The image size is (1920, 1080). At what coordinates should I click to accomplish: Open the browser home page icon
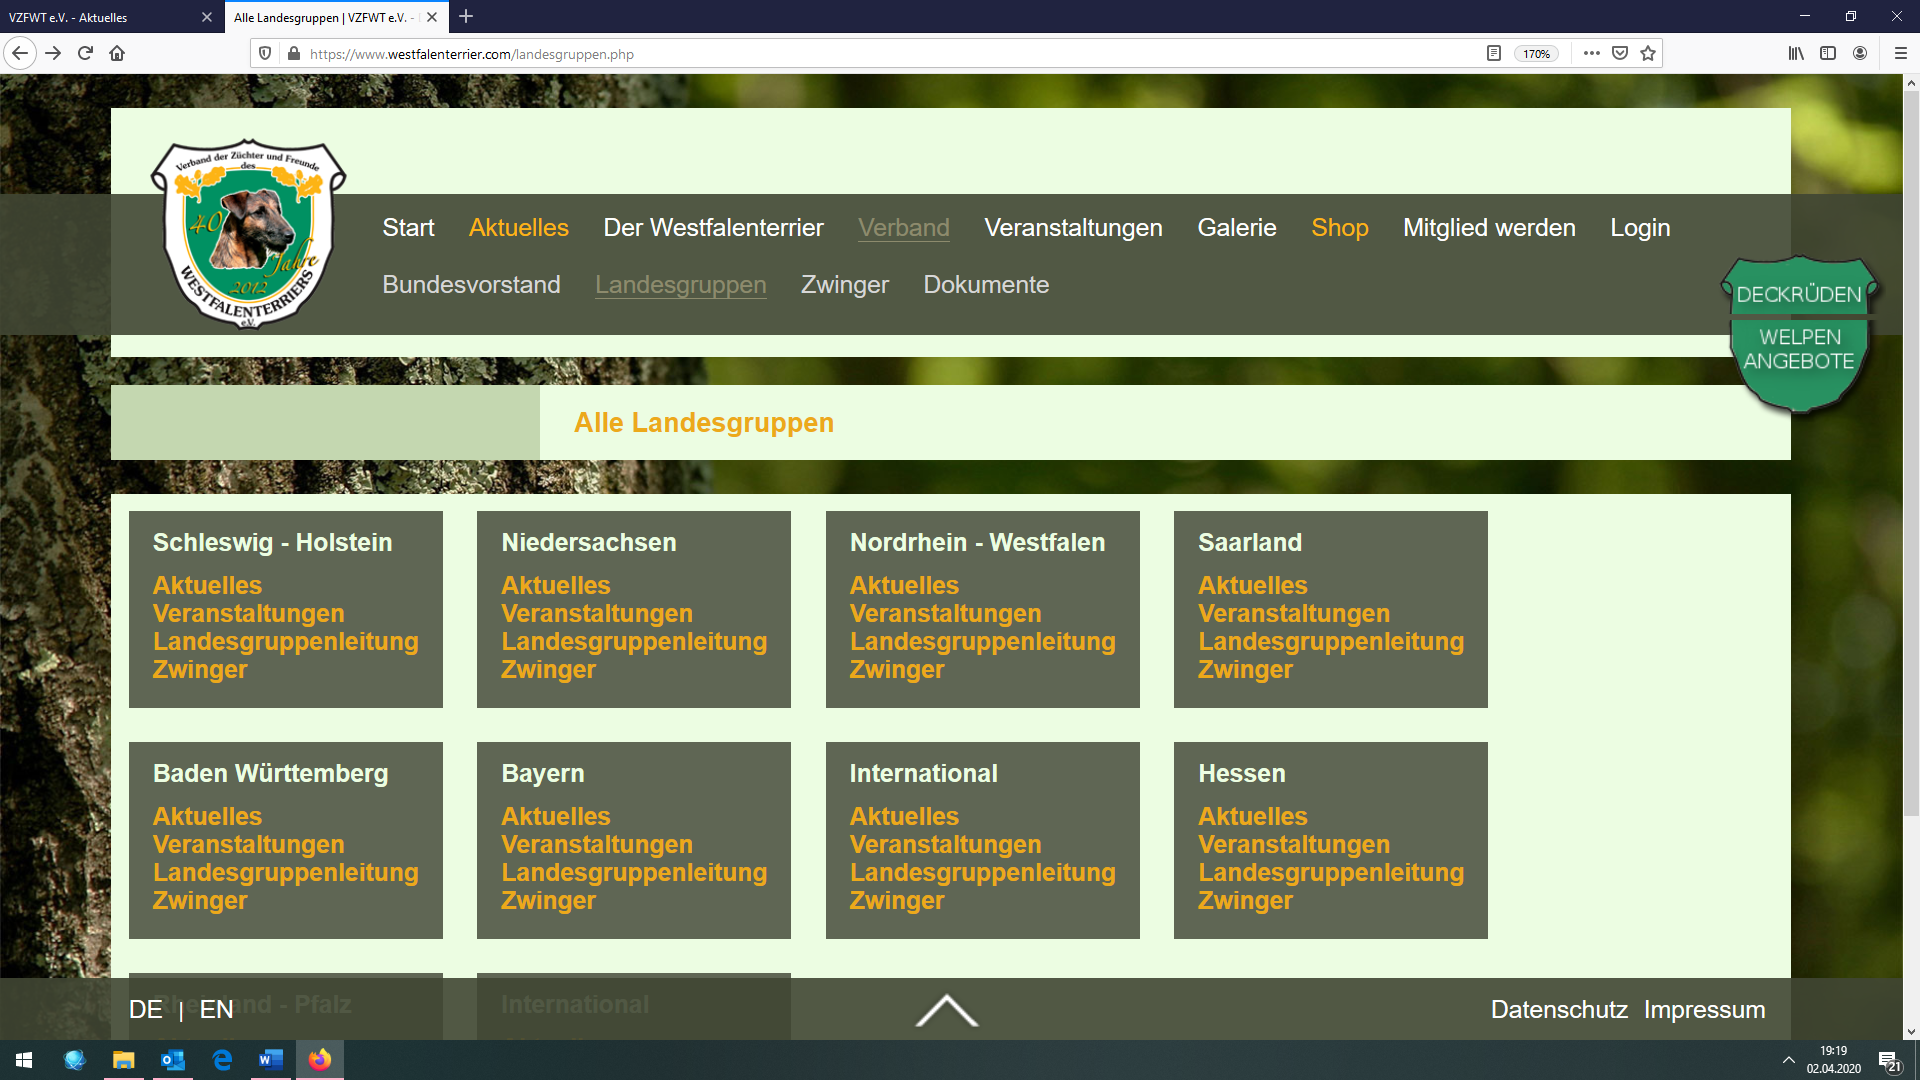point(117,53)
